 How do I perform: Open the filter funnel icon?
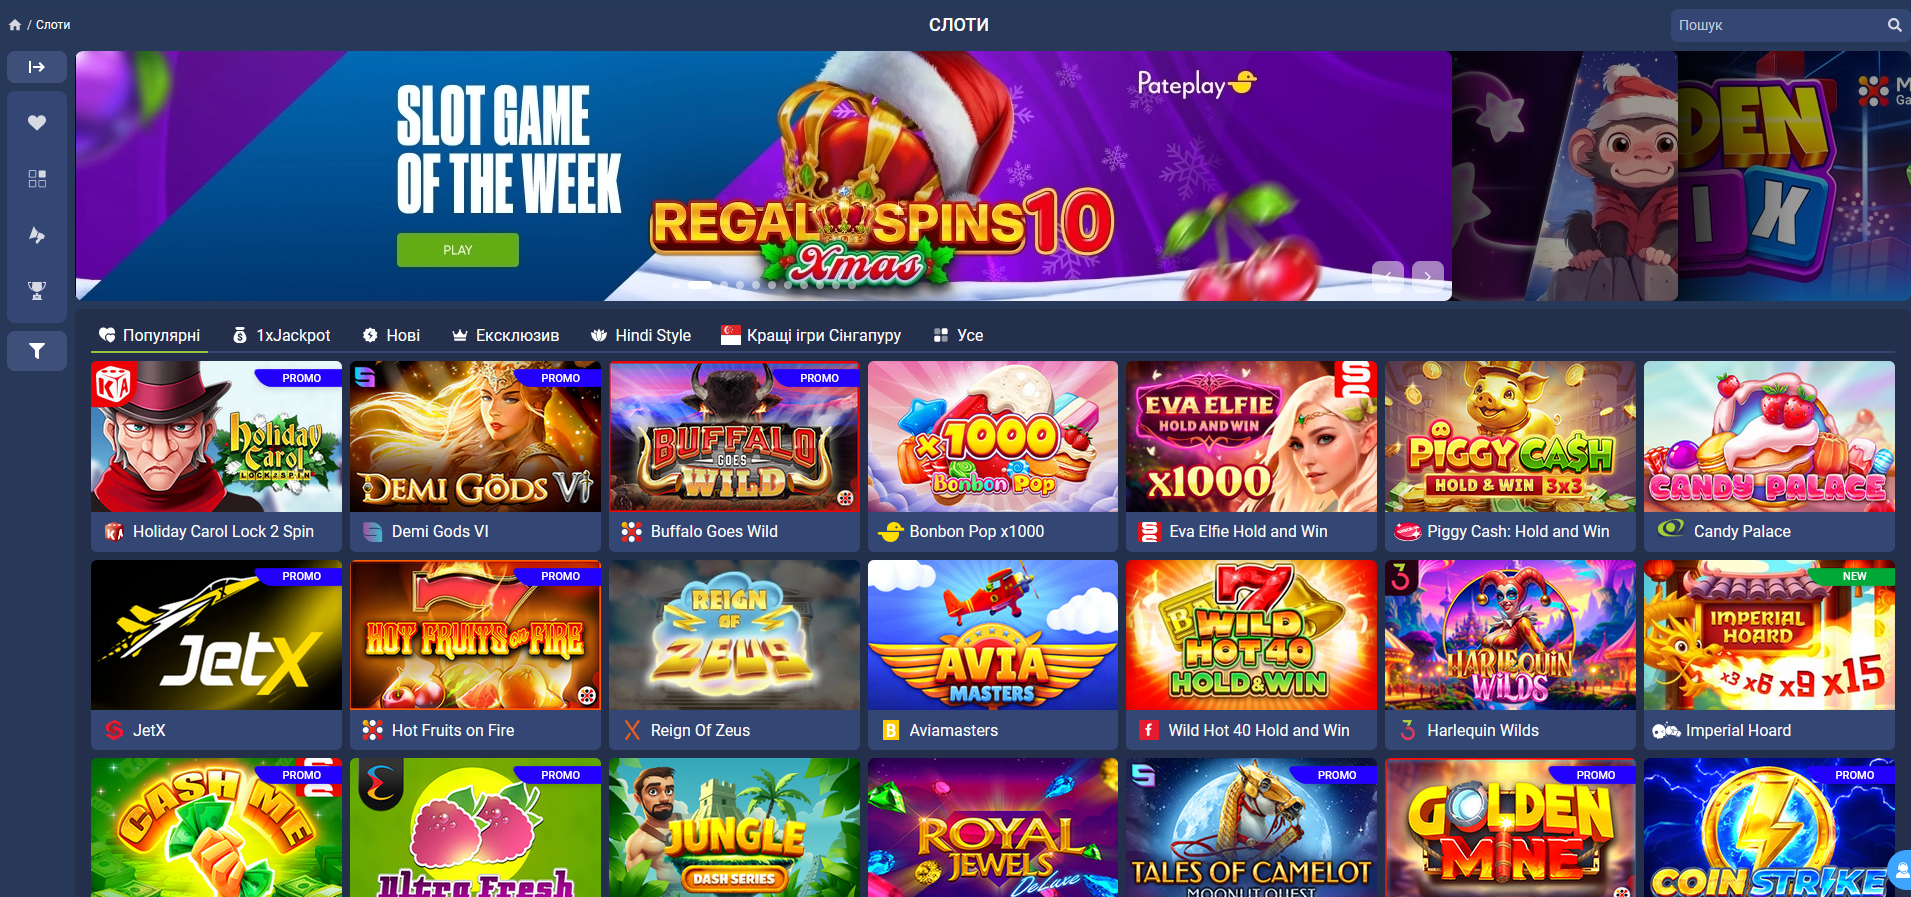pos(37,351)
